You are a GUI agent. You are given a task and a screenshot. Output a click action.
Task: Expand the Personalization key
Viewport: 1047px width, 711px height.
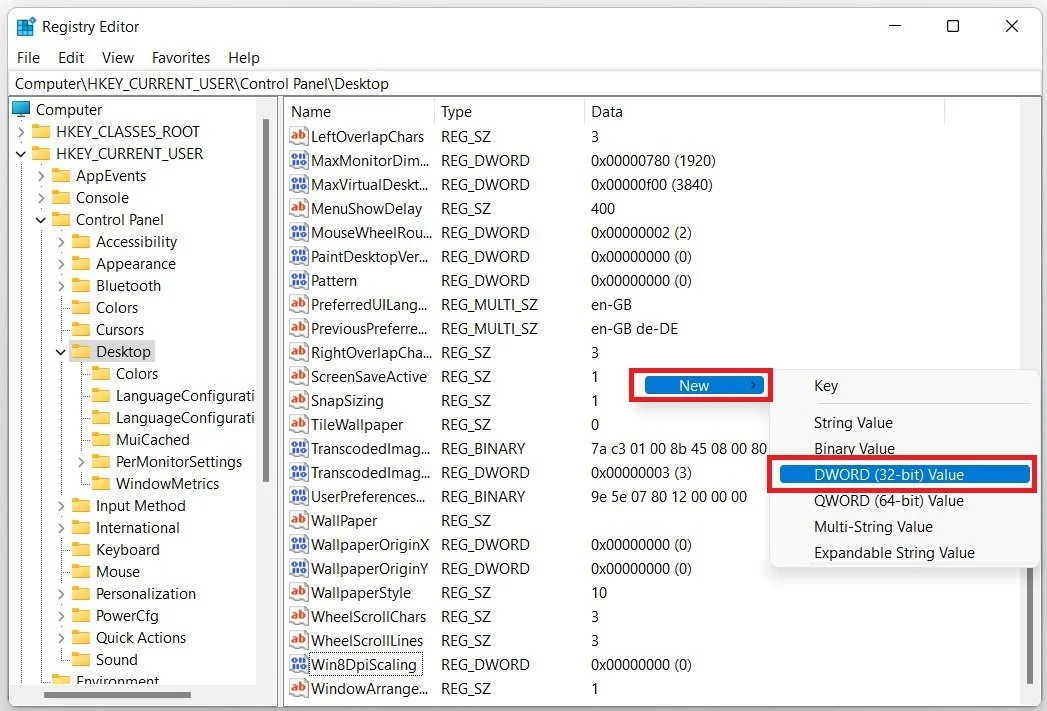pyautogui.click(x=61, y=594)
